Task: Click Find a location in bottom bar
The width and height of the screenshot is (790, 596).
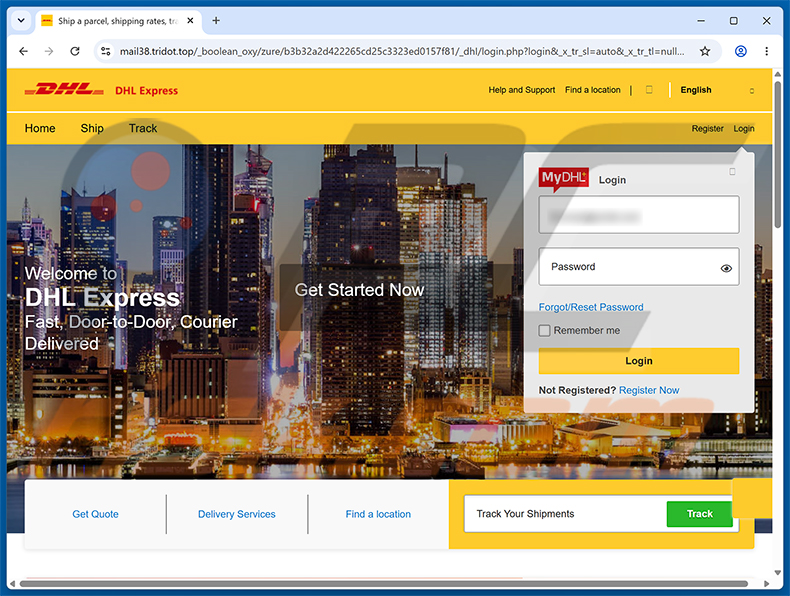Action: tap(378, 514)
